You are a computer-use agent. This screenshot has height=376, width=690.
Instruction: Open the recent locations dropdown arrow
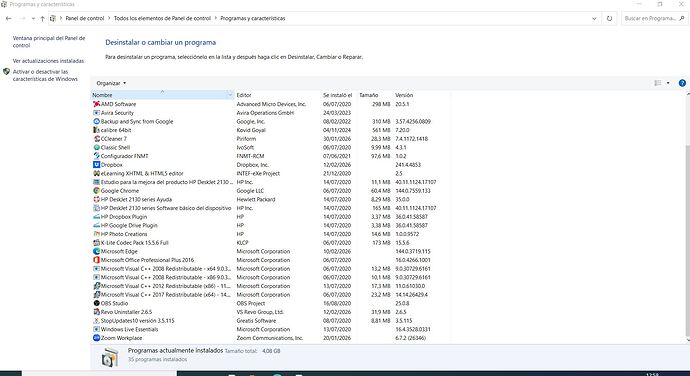tap(33, 18)
